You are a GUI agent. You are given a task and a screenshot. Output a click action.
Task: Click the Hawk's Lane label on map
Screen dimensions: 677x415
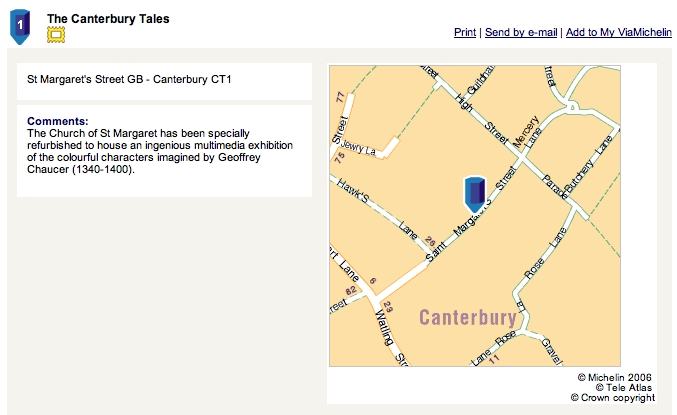(x=377, y=209)
